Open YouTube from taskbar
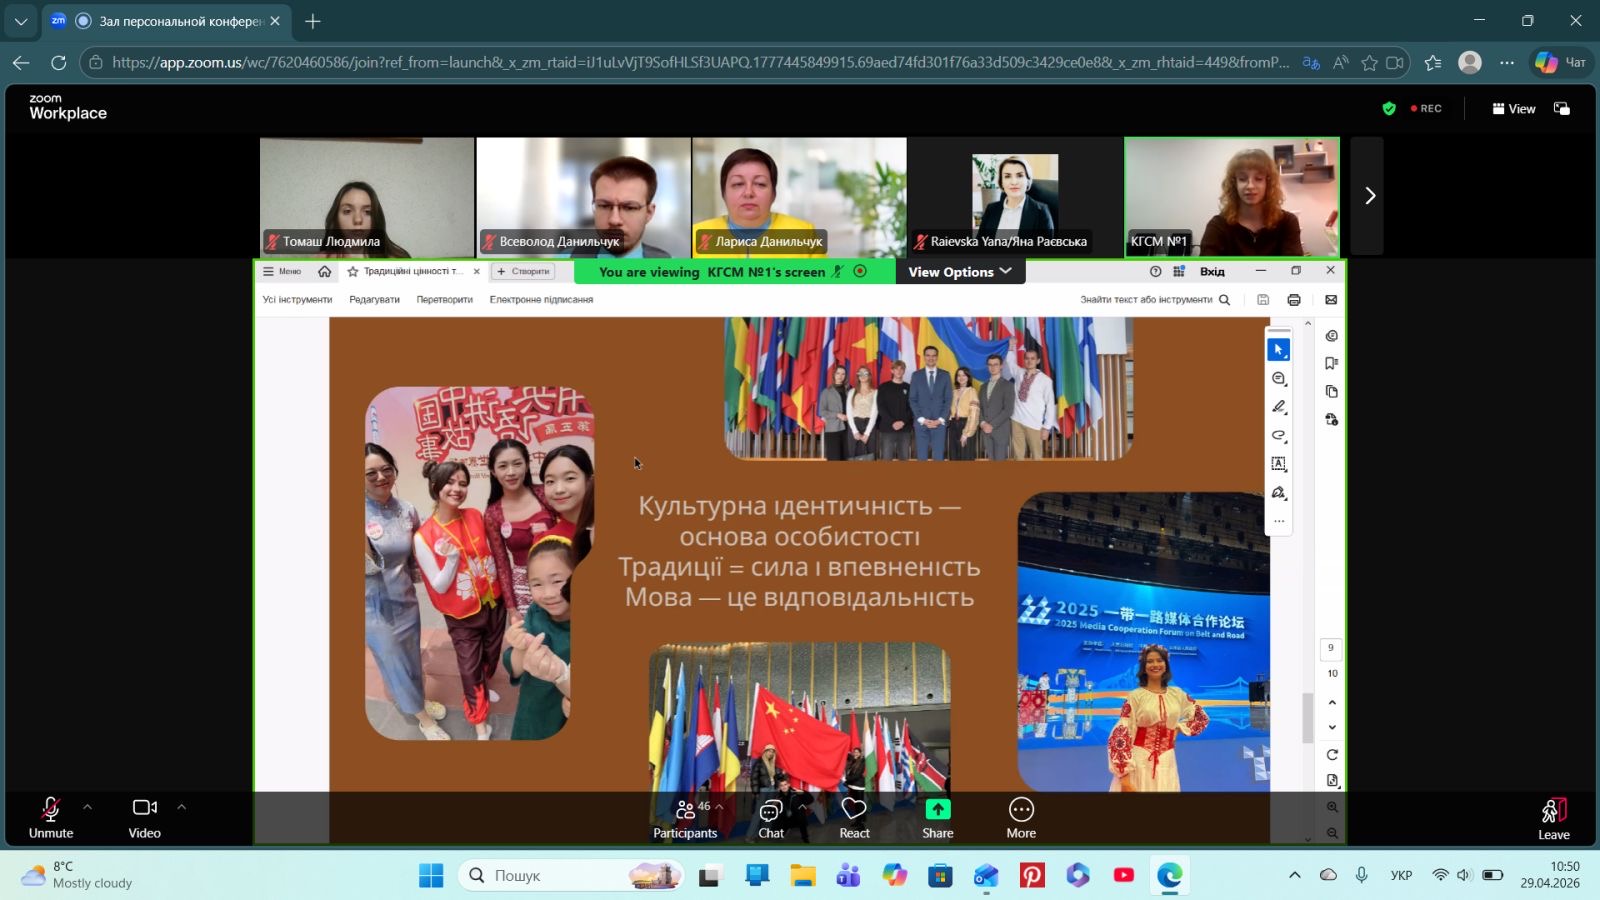Screen dimensions: 1600x900 pyautogui.click(x=1124, y=876)
